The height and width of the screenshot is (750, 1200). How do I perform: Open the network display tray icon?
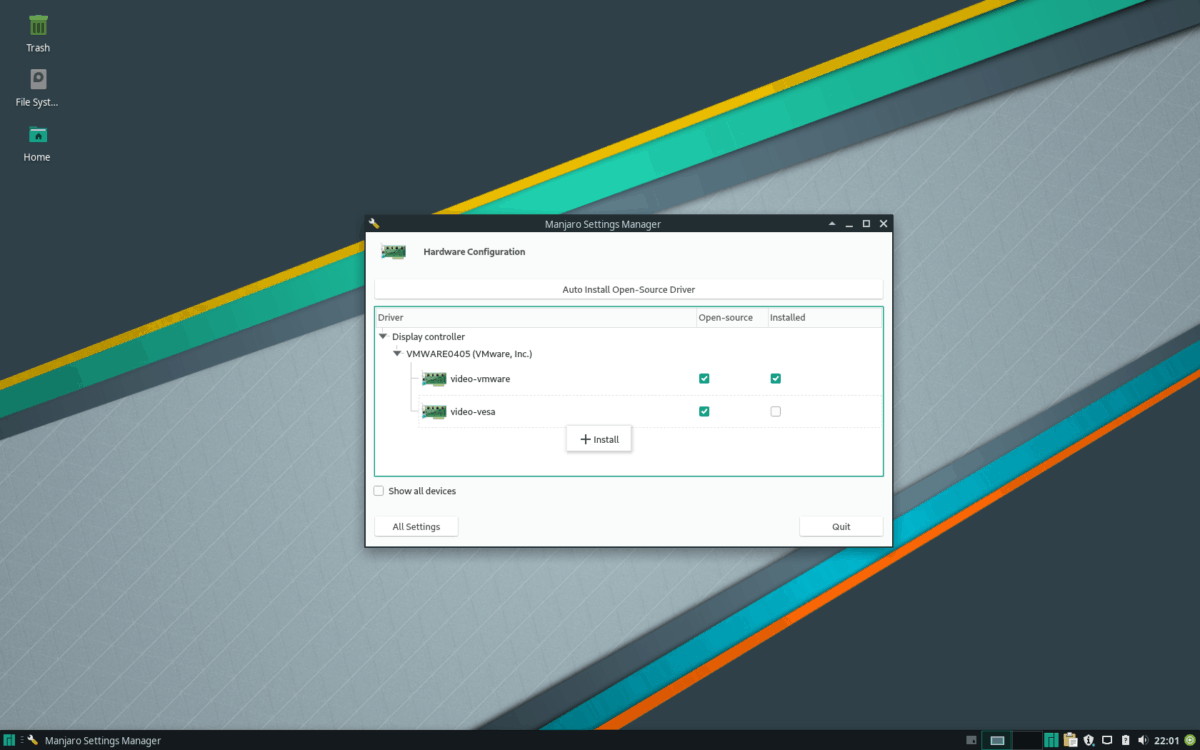pos(1107,739)
